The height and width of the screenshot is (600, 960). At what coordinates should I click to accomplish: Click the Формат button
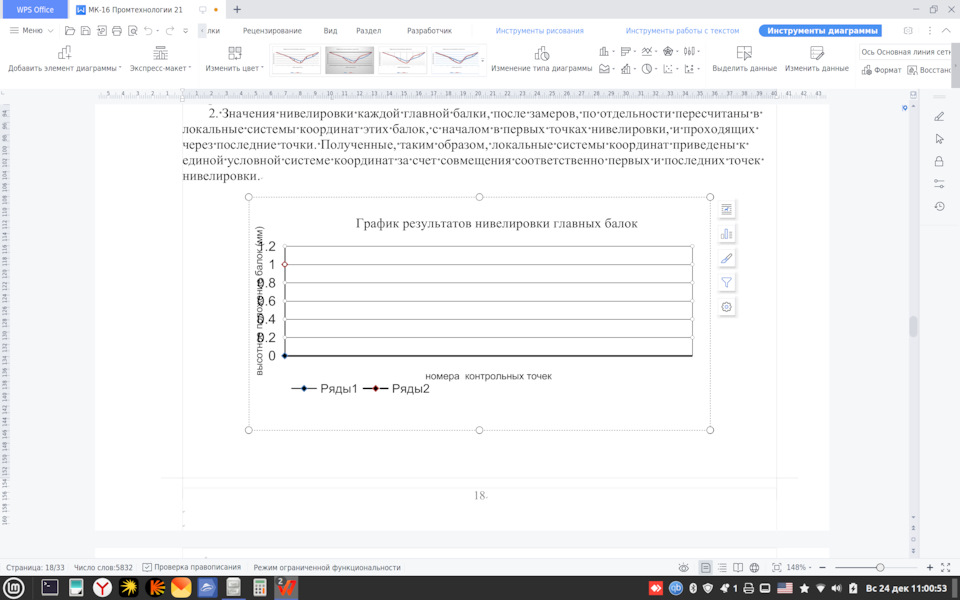[x=881, y=70]
